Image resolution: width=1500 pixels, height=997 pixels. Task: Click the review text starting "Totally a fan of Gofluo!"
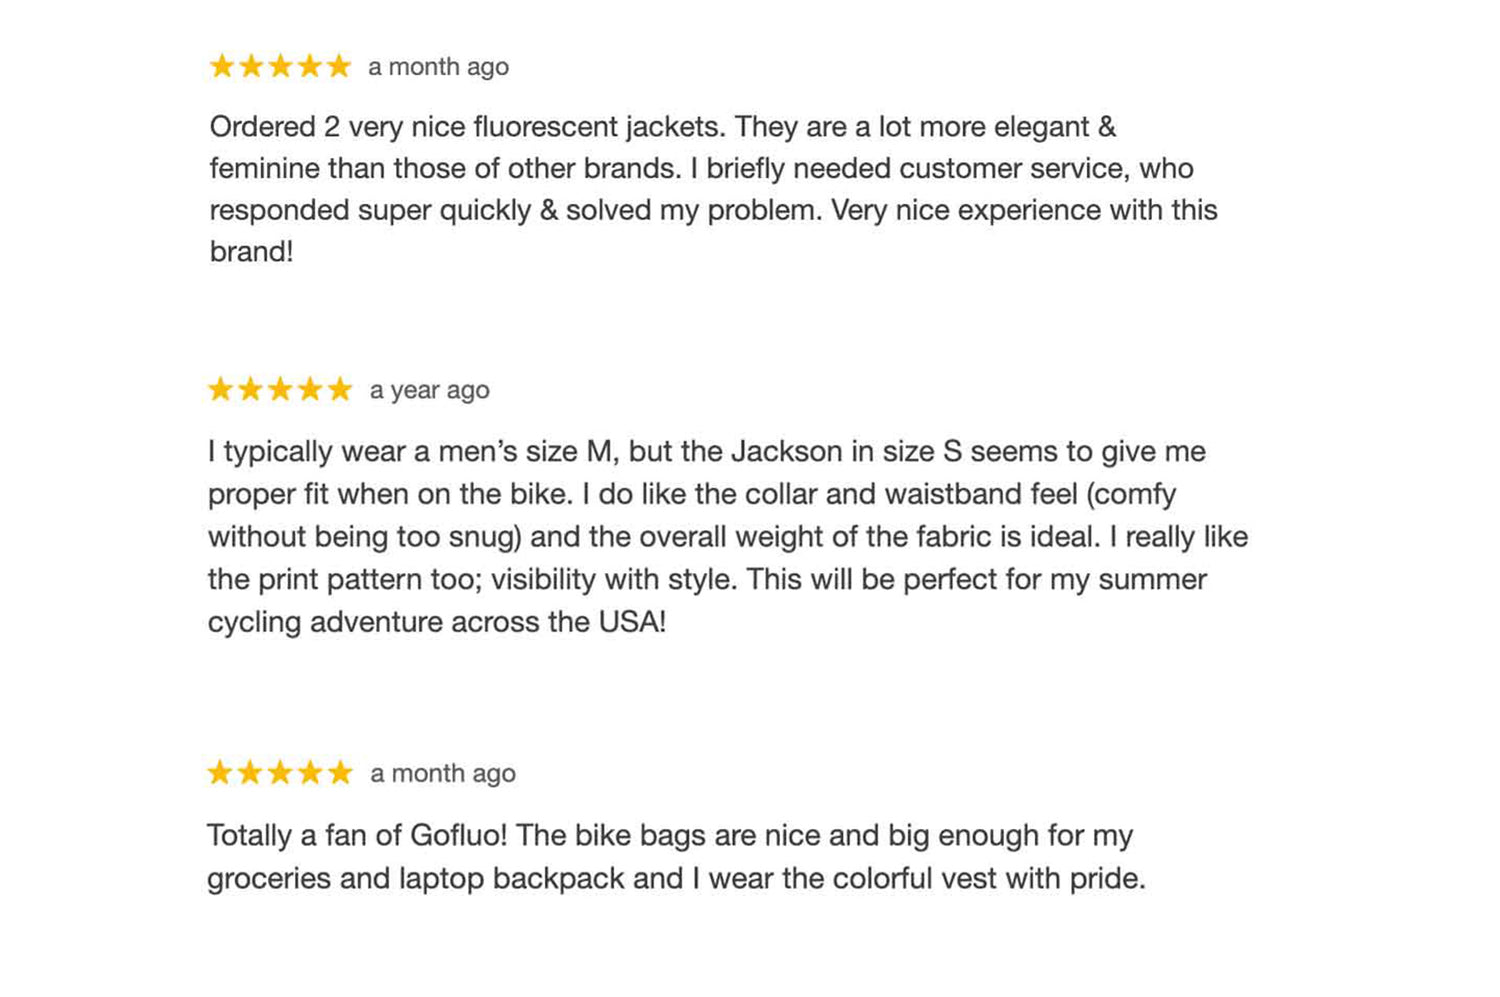(x=675, y=857)
